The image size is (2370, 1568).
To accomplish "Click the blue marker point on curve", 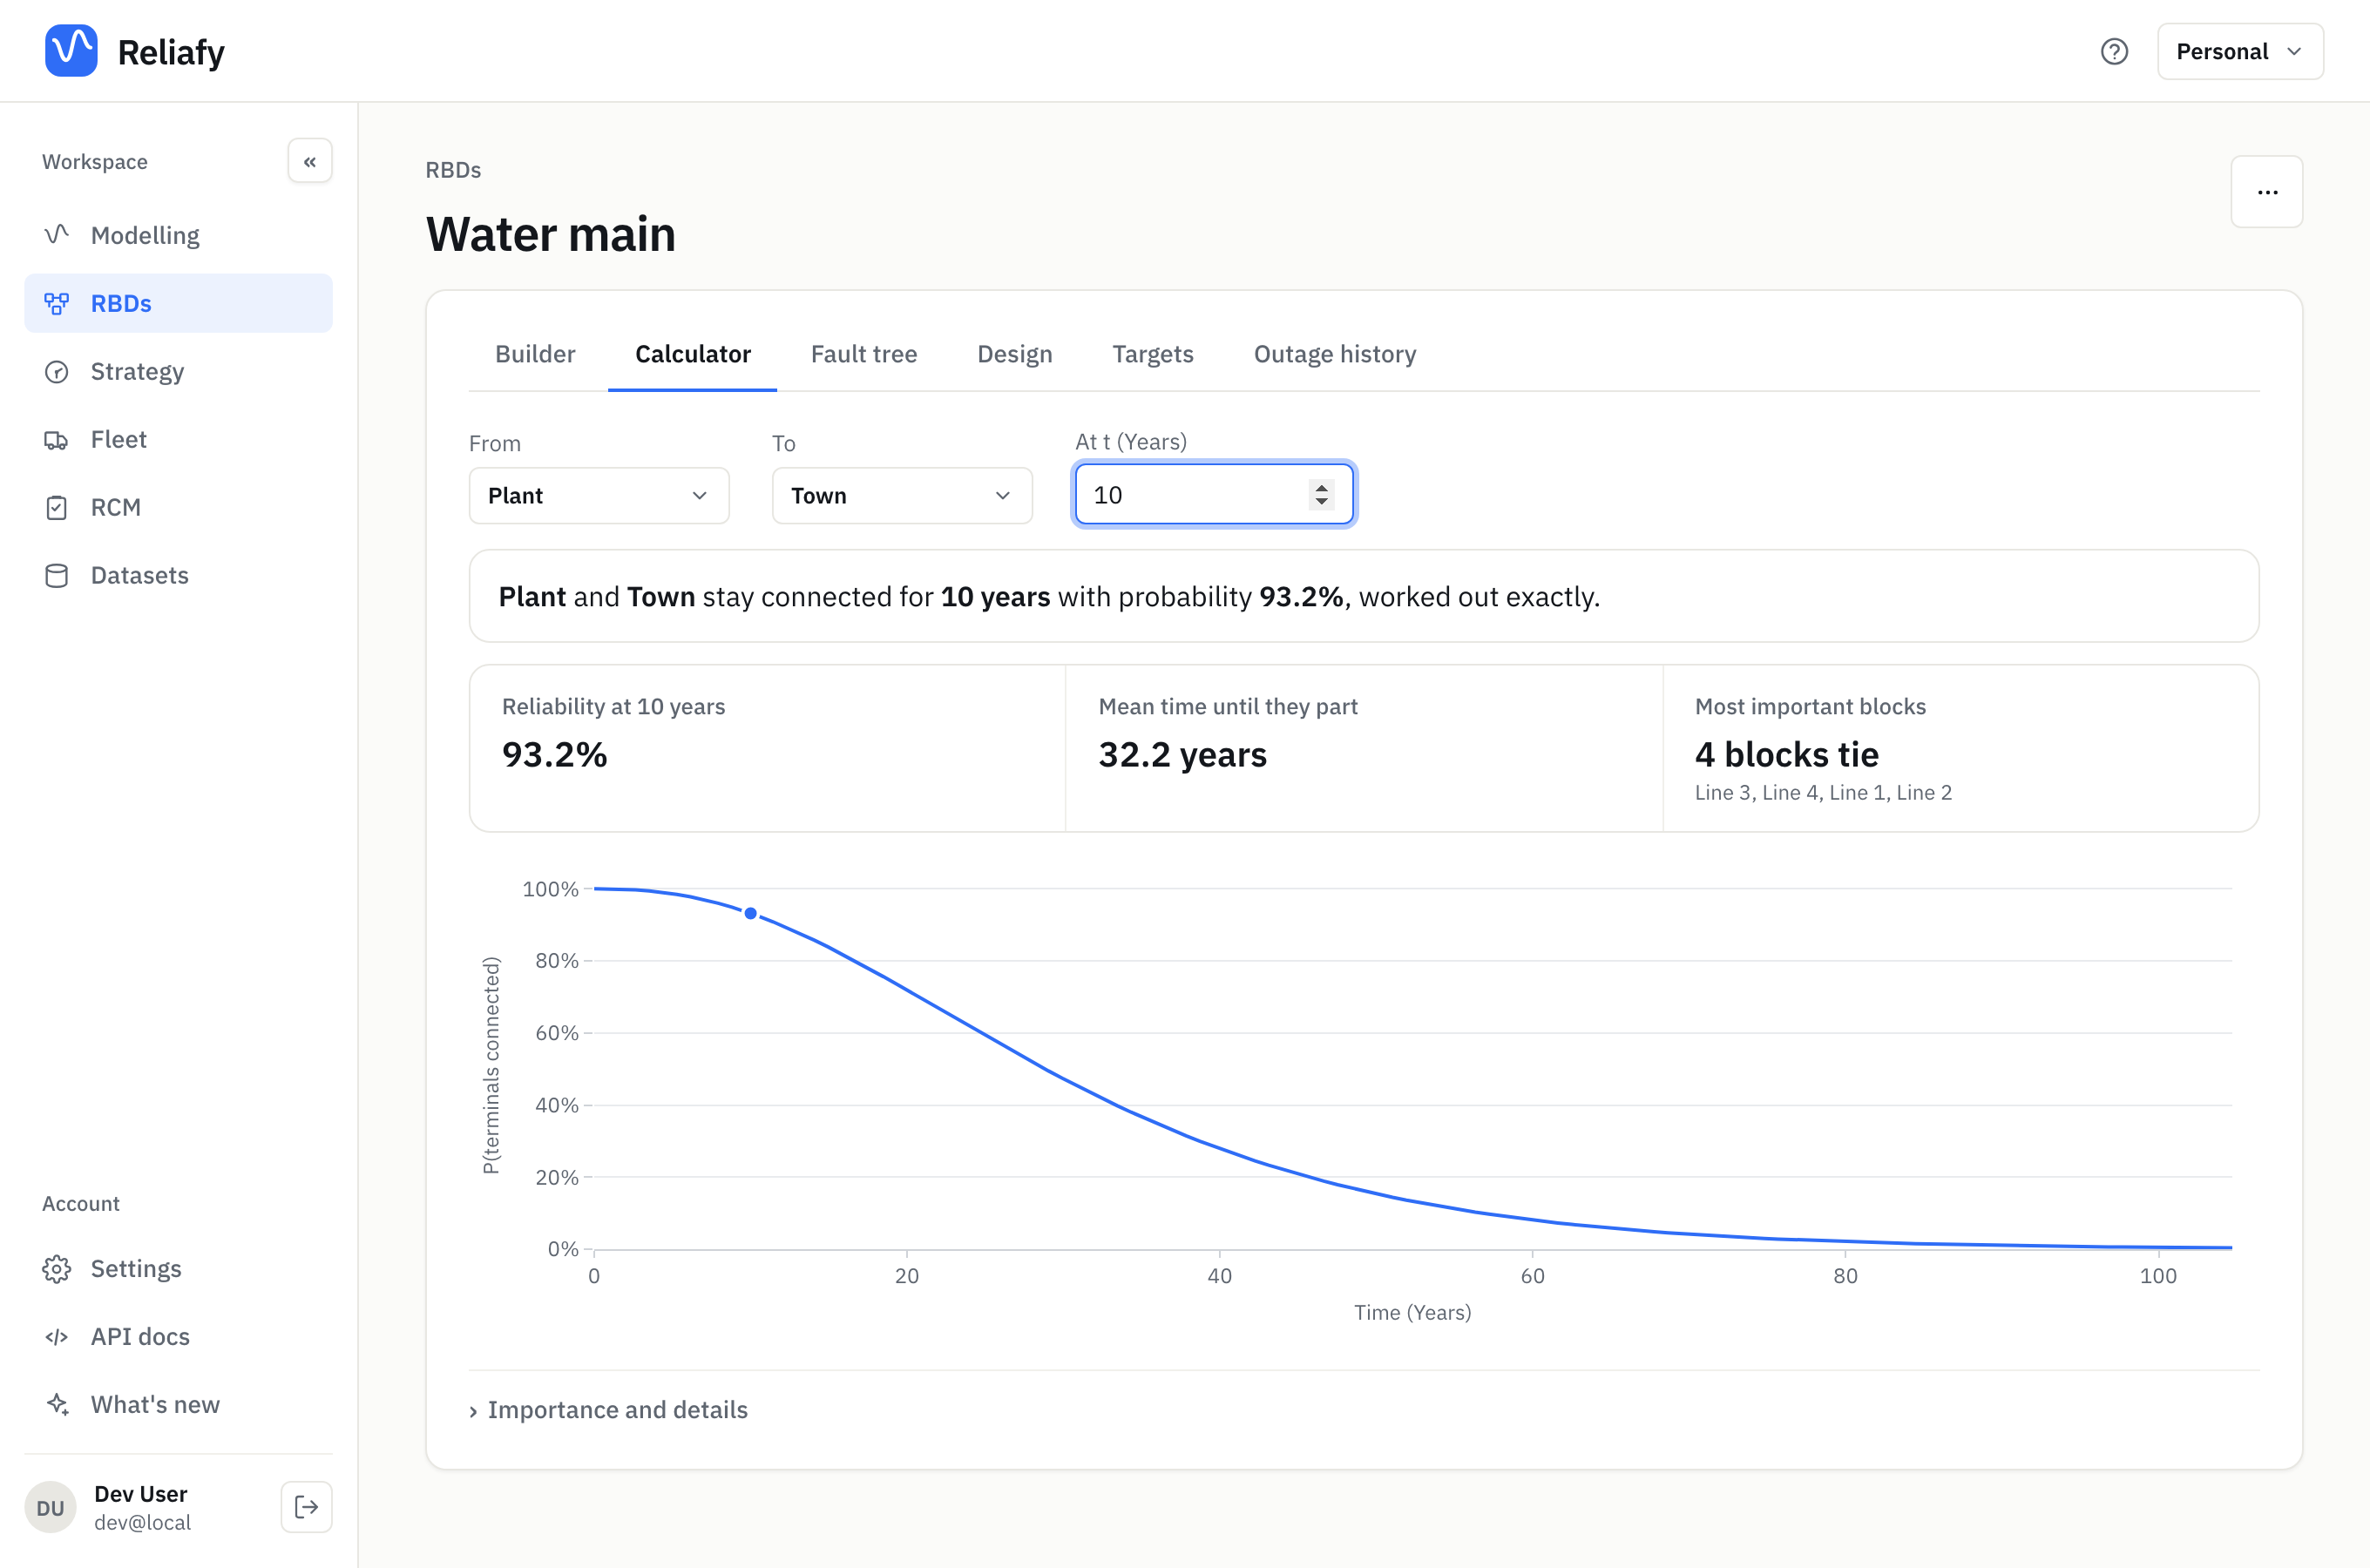I will (750, 913).
